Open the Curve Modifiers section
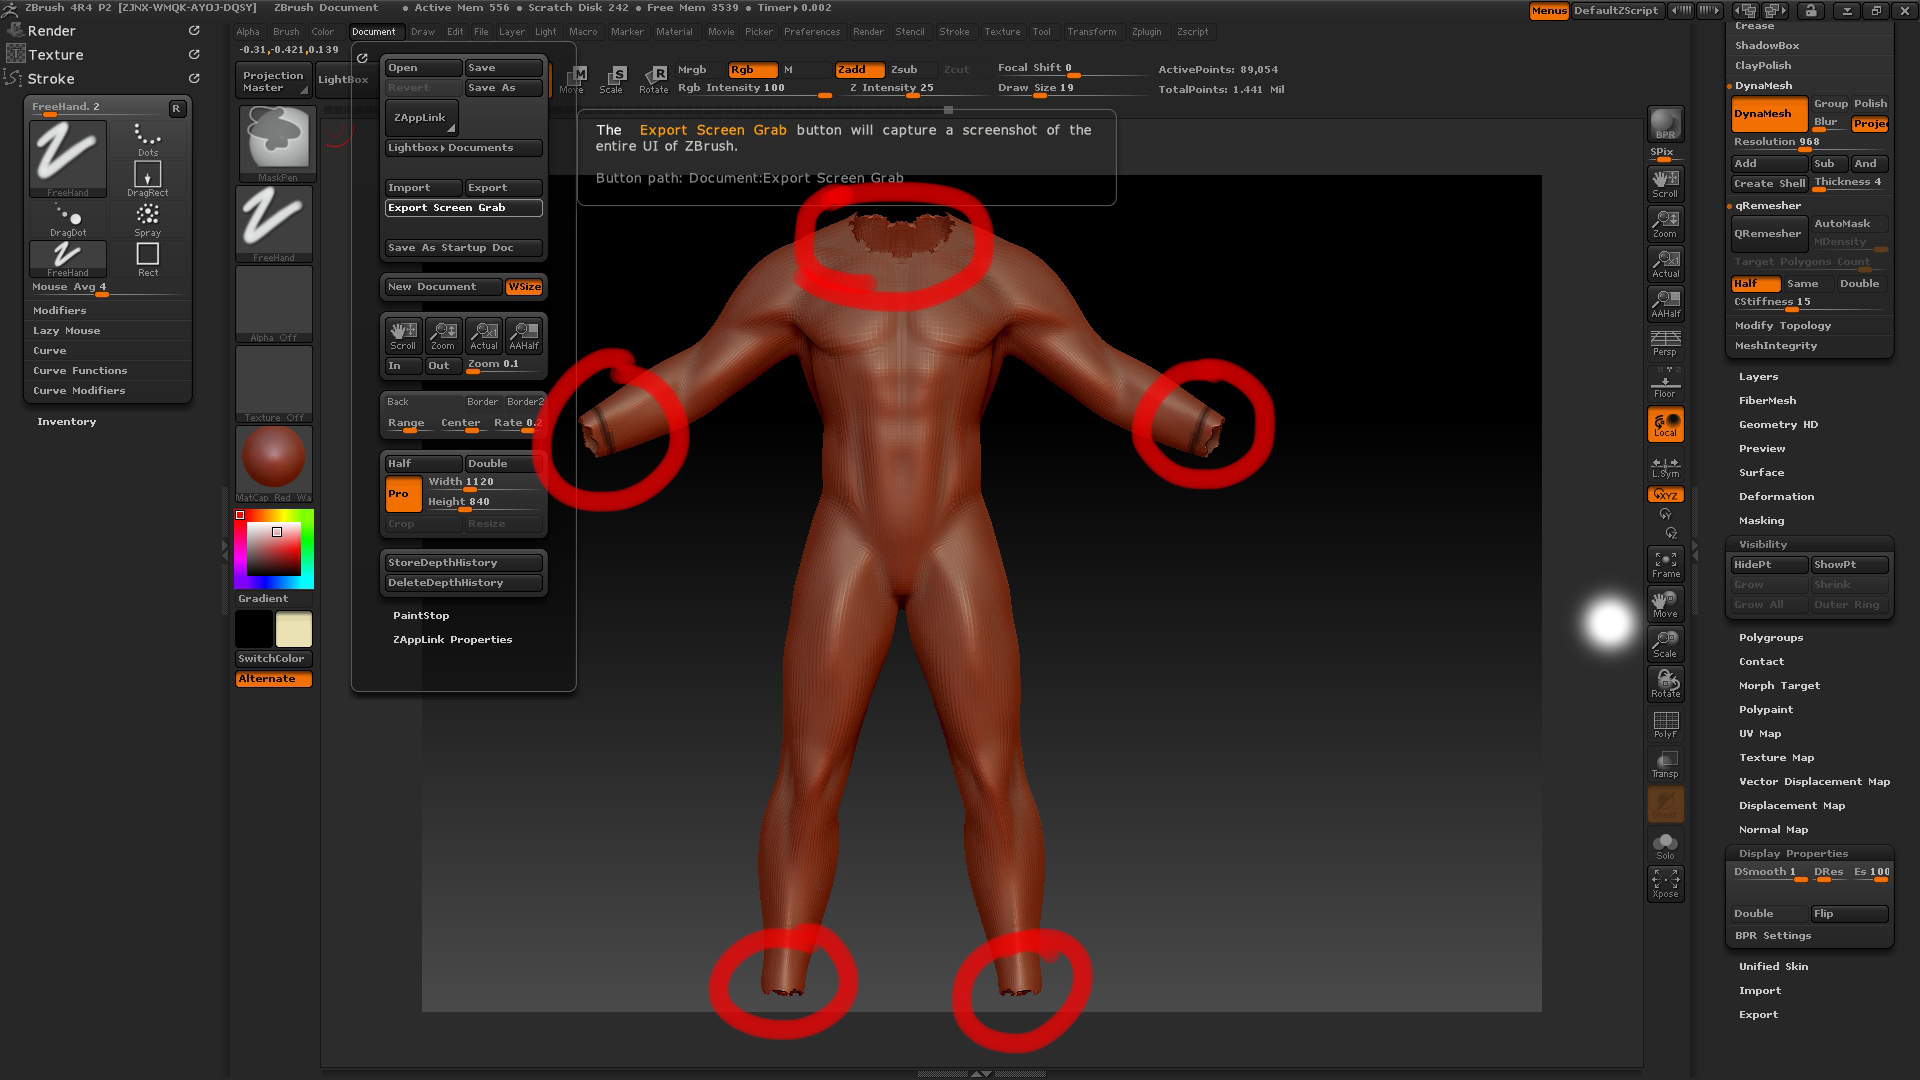The height and width of the screenshot is (1080, 1920). [79, 390]
